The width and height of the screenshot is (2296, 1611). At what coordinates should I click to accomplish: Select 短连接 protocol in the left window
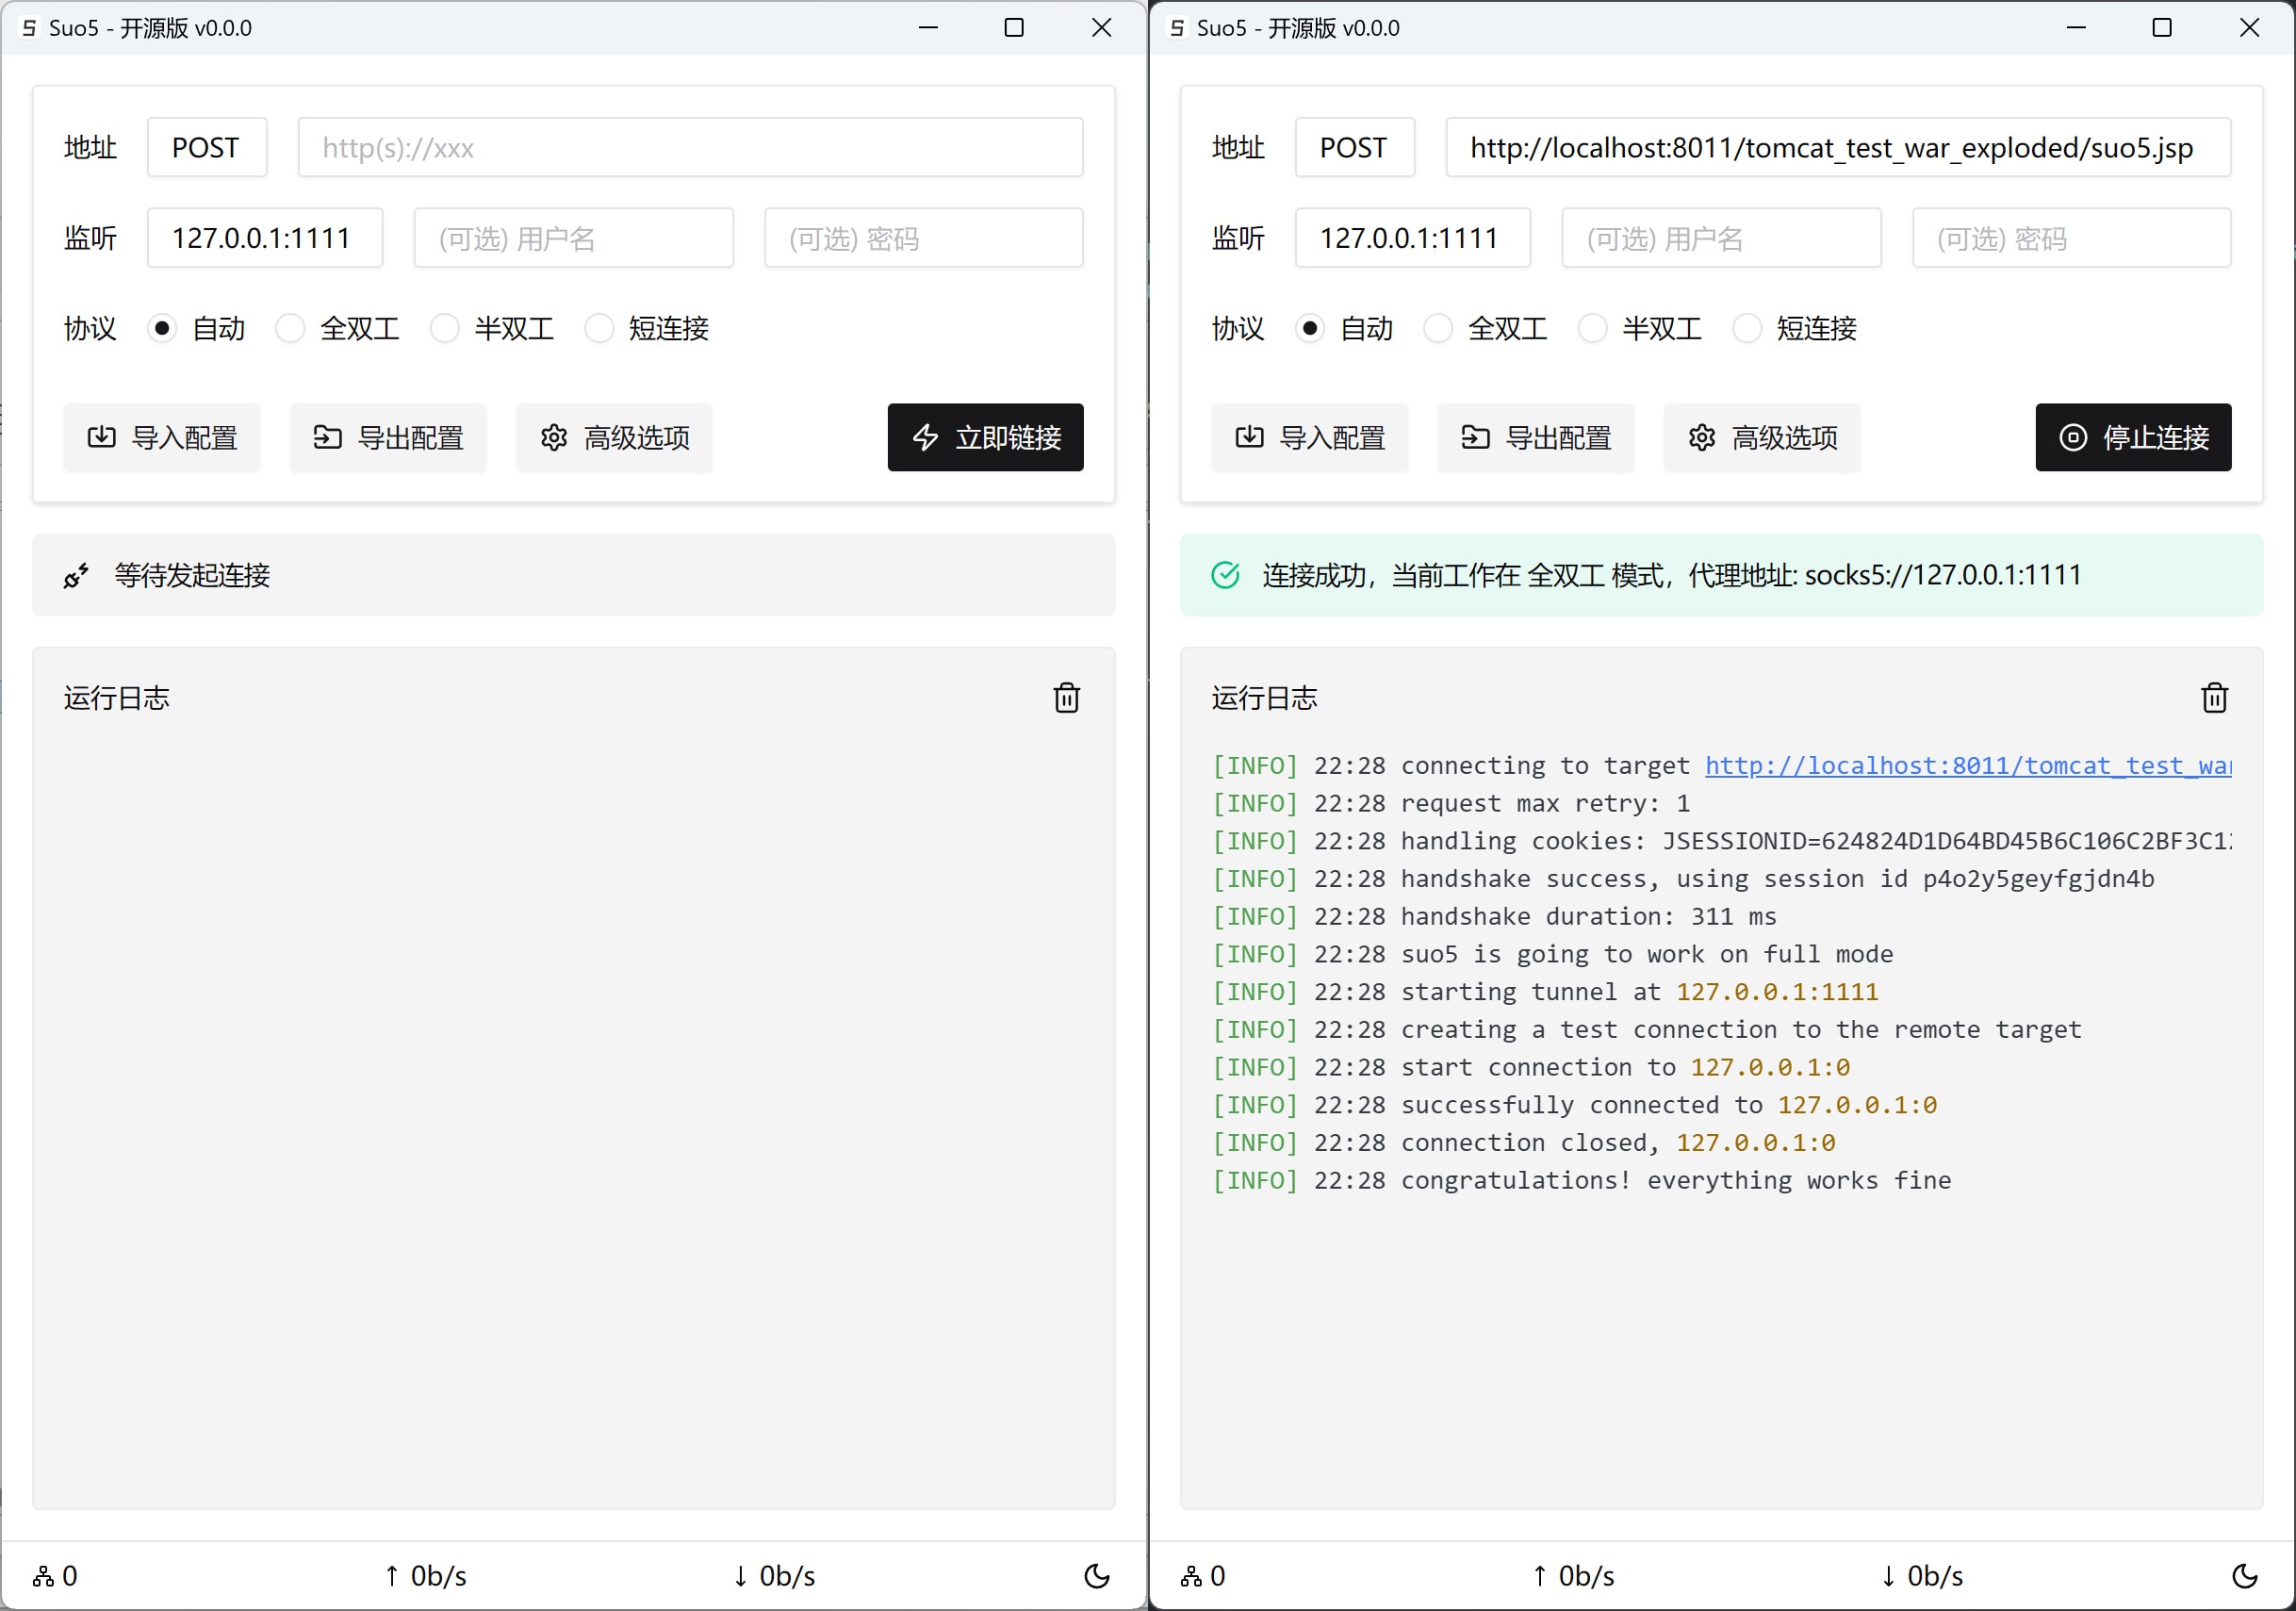click(599, 328)
